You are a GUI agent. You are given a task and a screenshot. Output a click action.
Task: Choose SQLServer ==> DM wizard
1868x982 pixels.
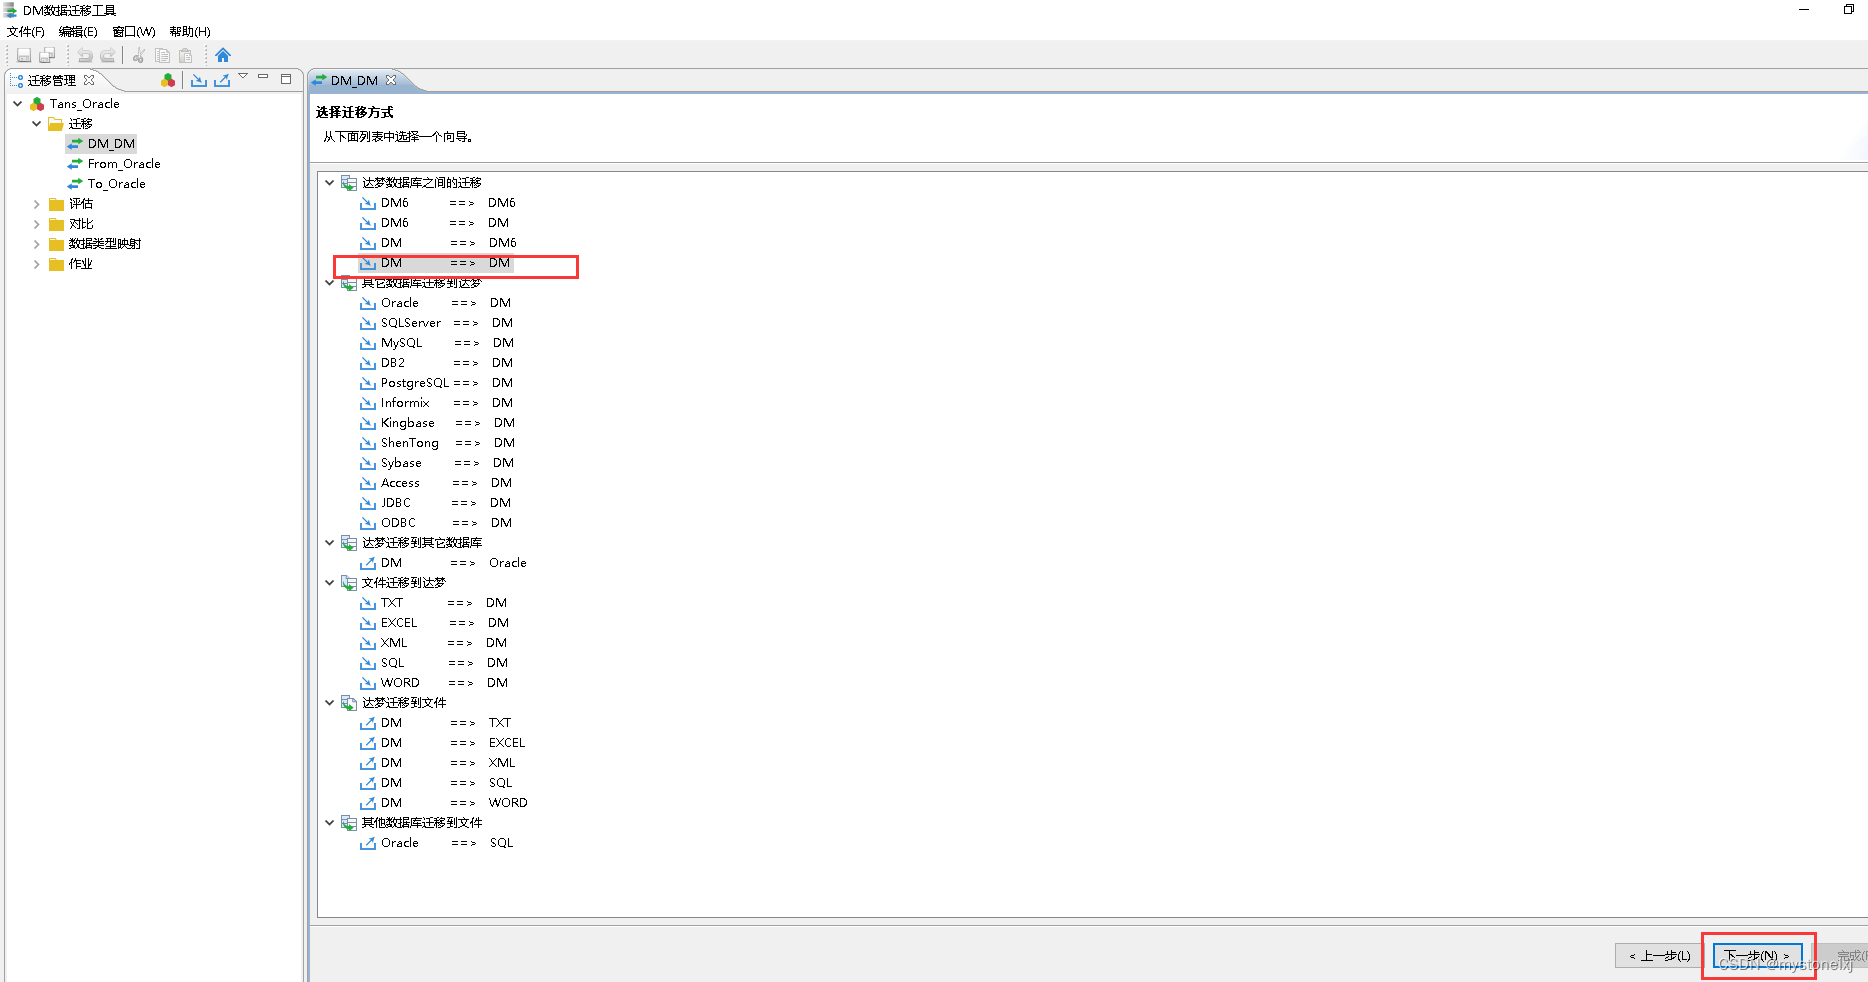click(x=437, y=323)
